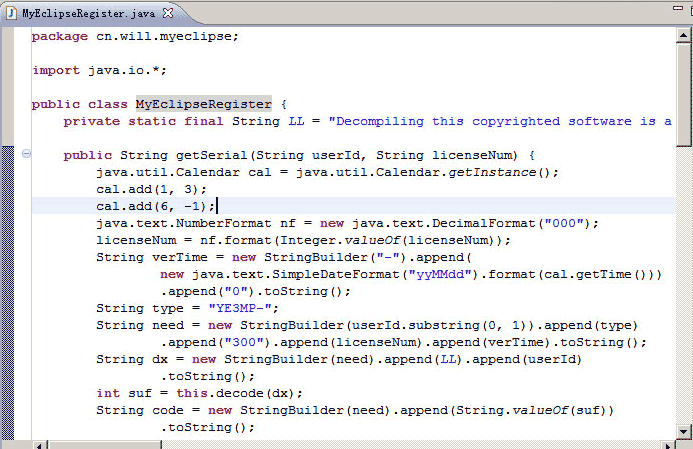Click the SimpleDateFormat class name

coord(335,274)
